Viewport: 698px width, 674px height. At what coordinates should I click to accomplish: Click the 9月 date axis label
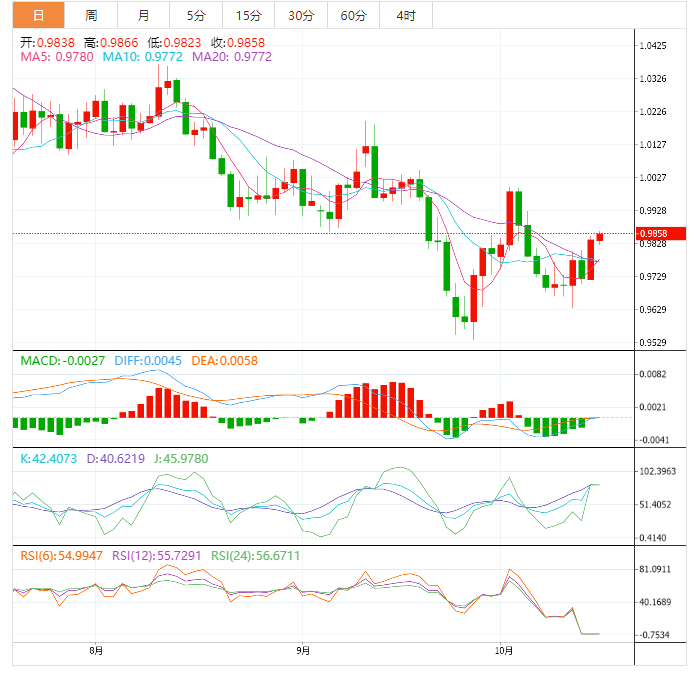[x=303, y=651]
